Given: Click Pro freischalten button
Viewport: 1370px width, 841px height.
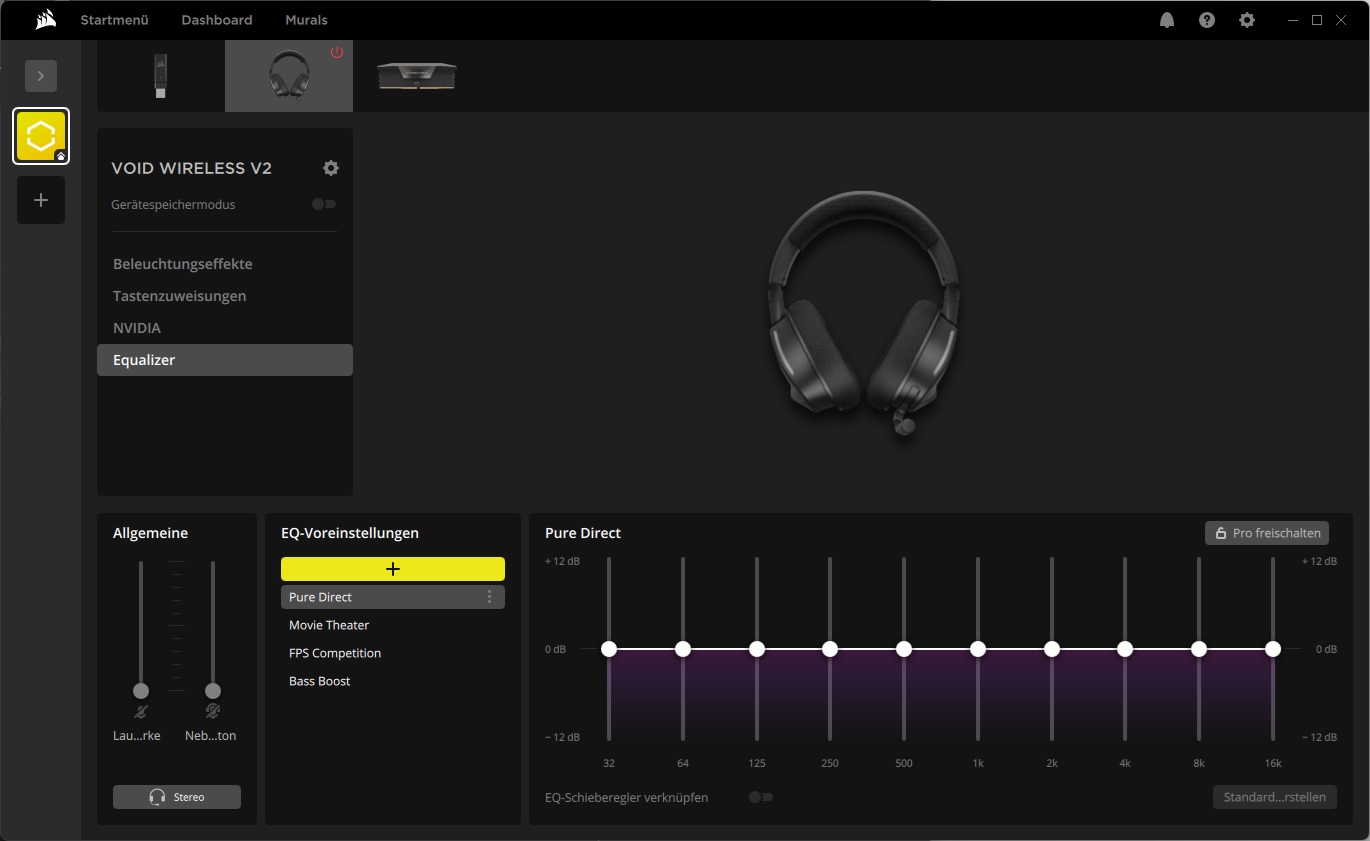Looking at the screenshot, I should (1267, 533).
